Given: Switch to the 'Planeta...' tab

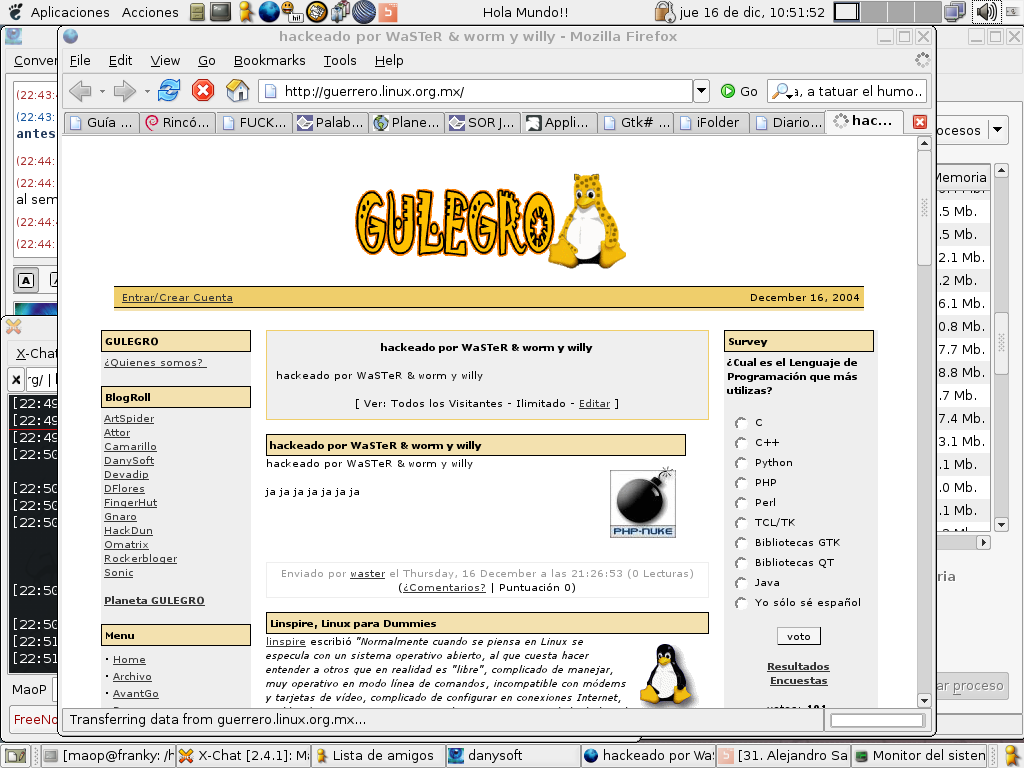Looking at the screenshot, I should pos(407,123).
